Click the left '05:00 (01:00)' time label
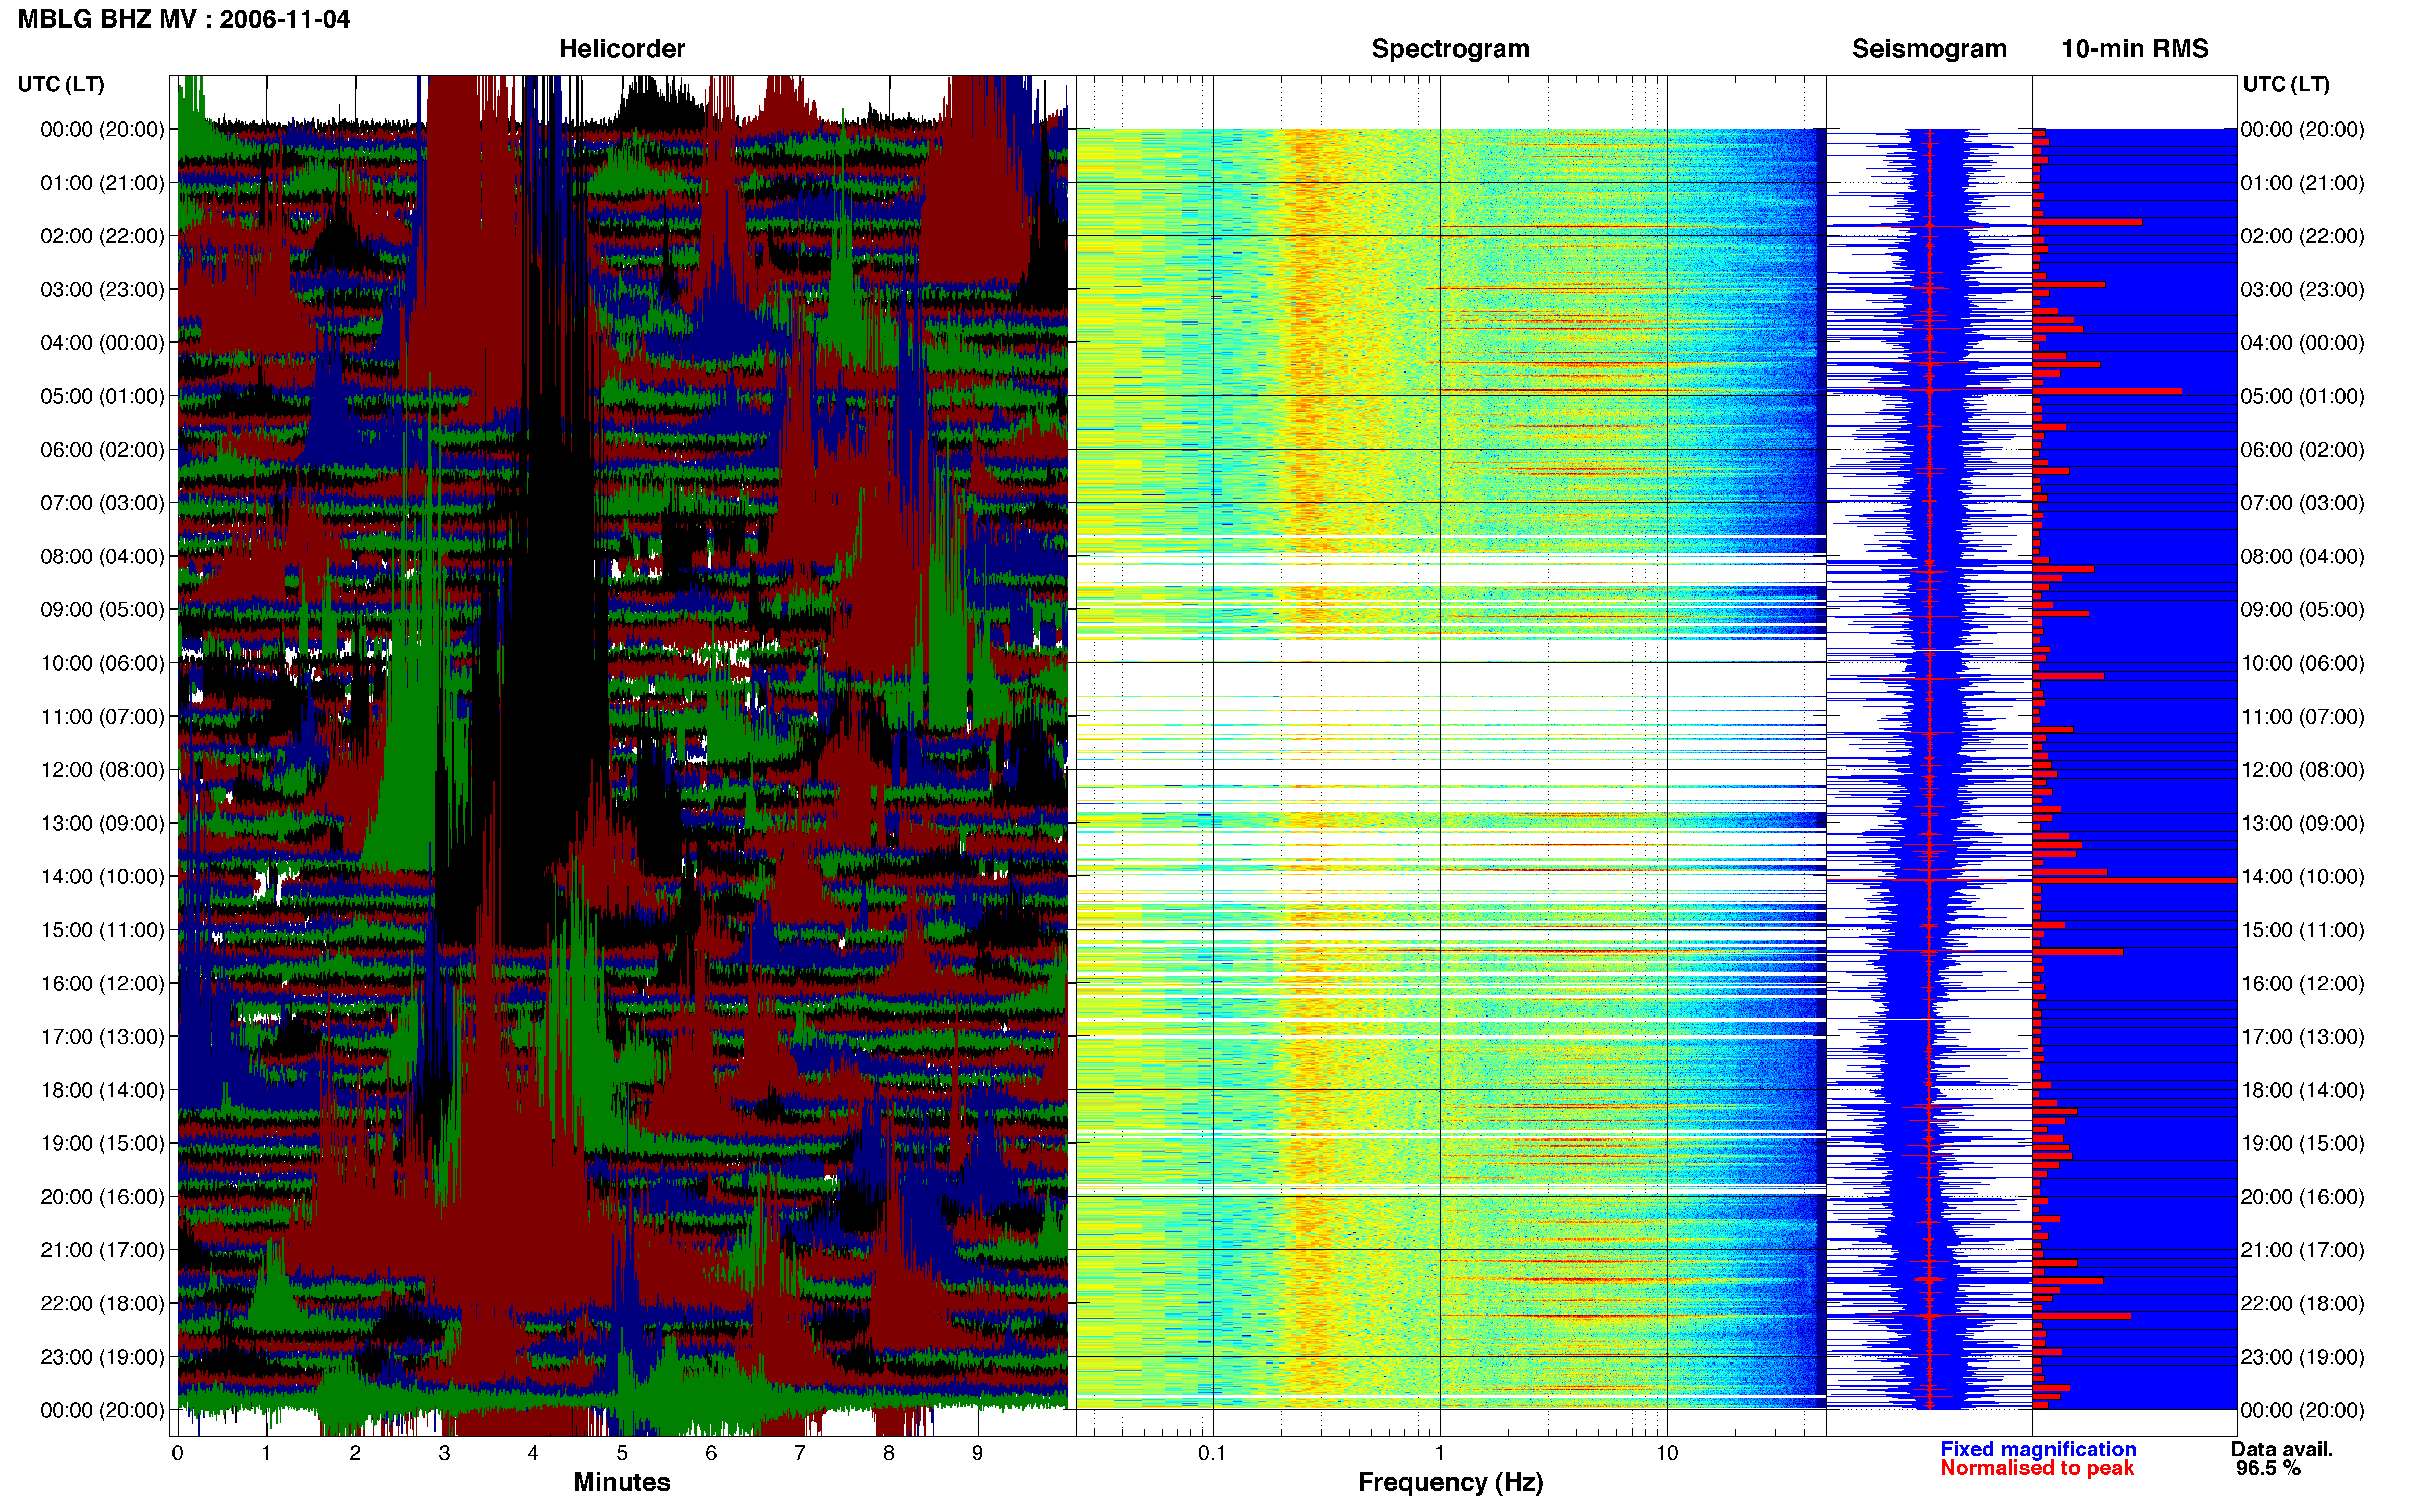The height and width of the screenshot is (1512, 2419). tap(102, 396)
